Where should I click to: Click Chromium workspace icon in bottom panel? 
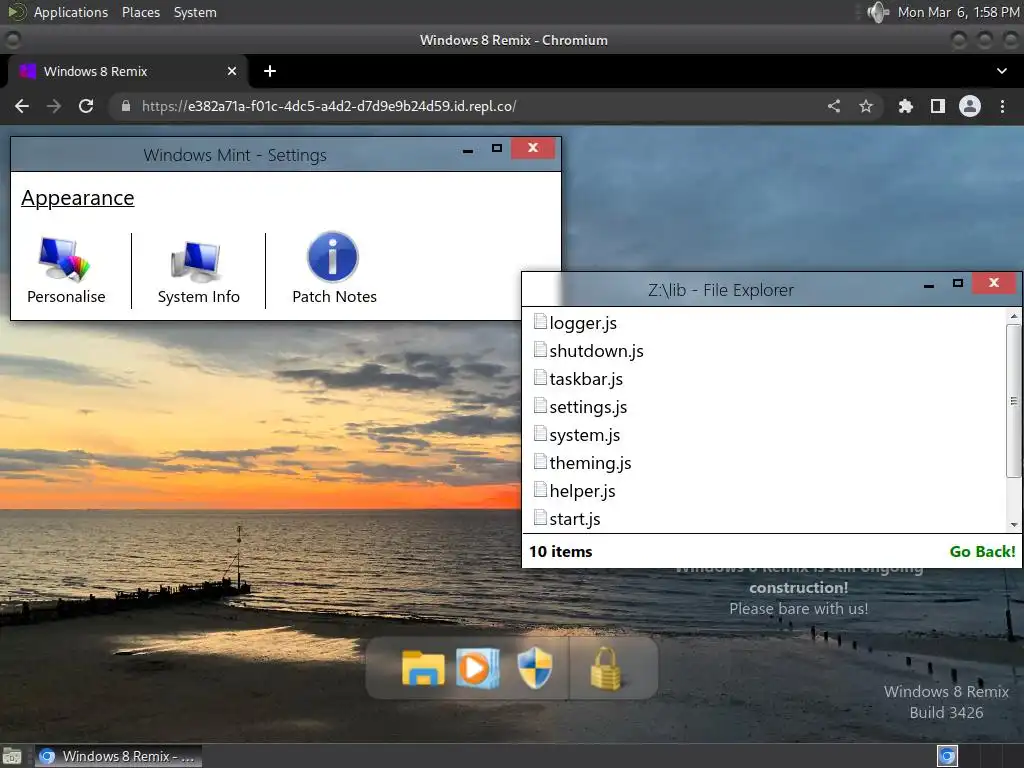coord(947,756)
